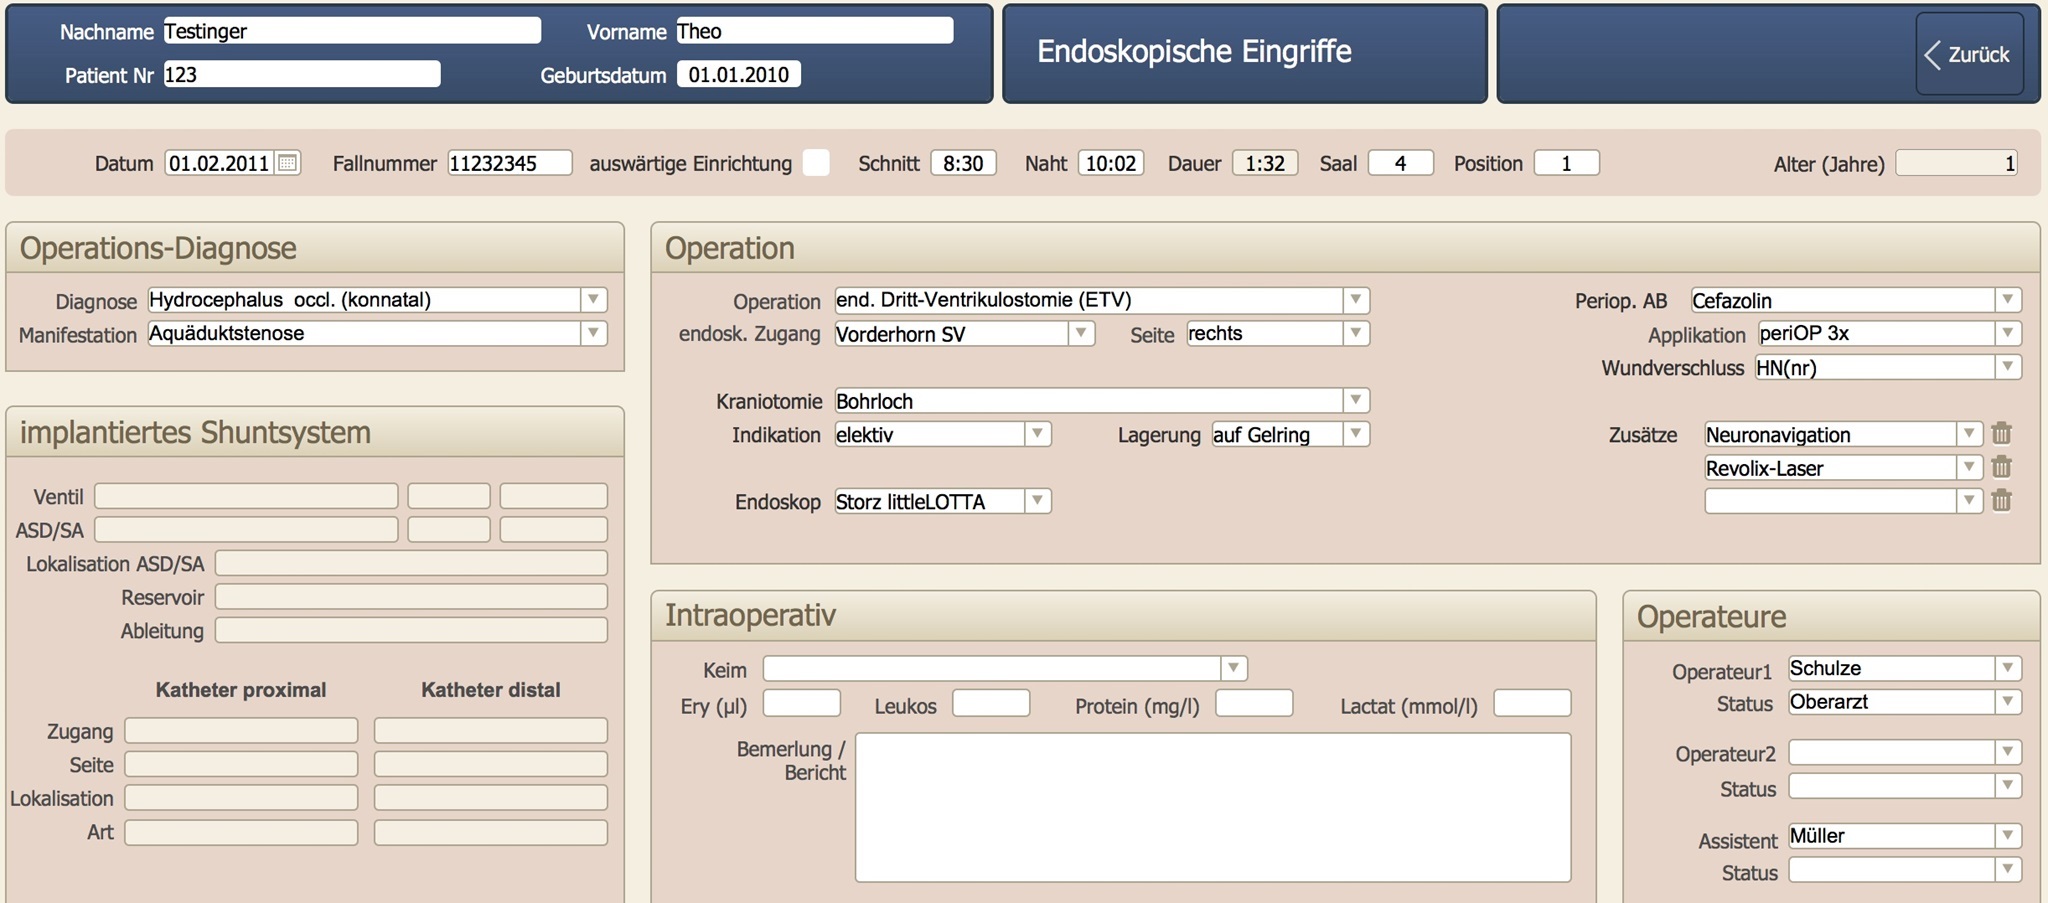Screen dimensions: 2048x903
Task: Open the Status dropdown under Assistent
Action: 2008,870
